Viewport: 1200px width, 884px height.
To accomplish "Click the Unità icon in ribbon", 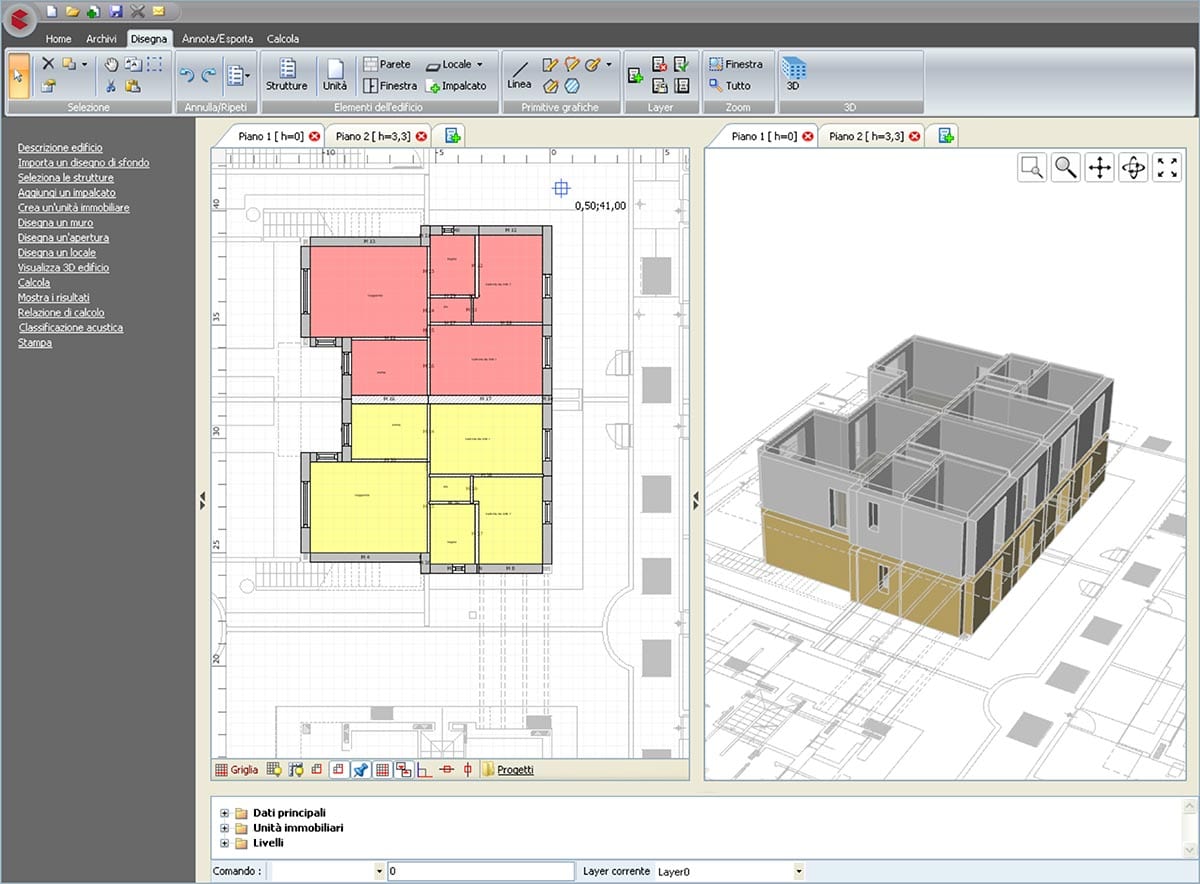I will pos(335,75).
